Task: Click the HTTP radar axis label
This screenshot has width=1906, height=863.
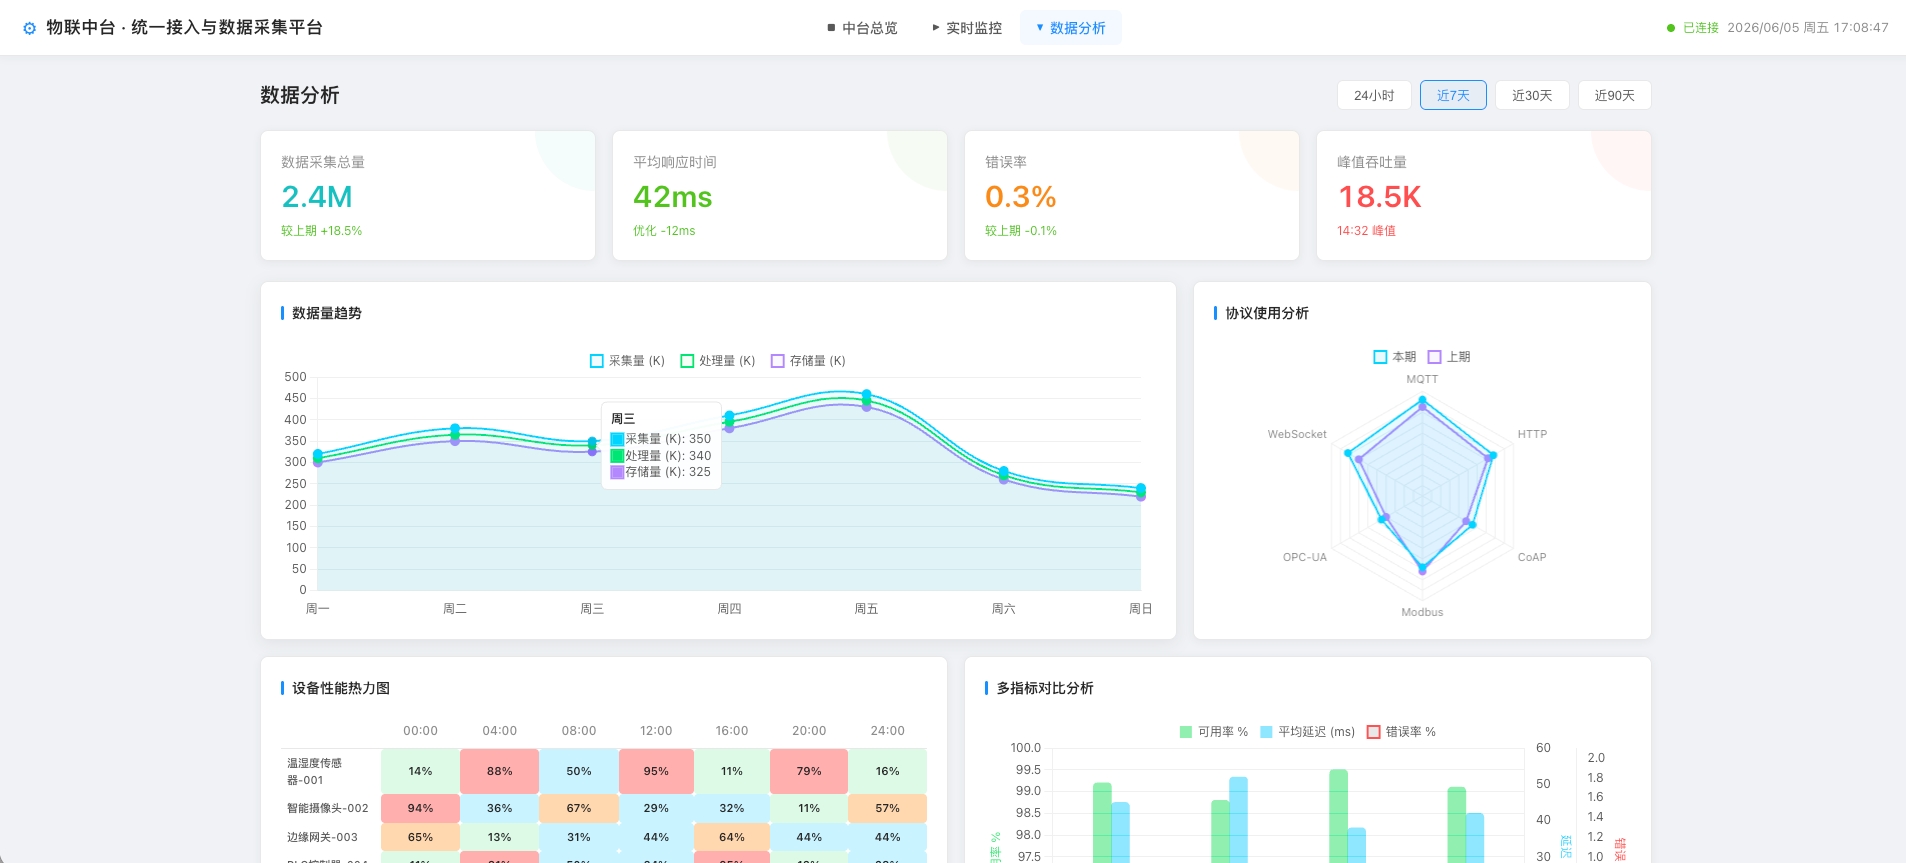Action: pos(1532,435)
